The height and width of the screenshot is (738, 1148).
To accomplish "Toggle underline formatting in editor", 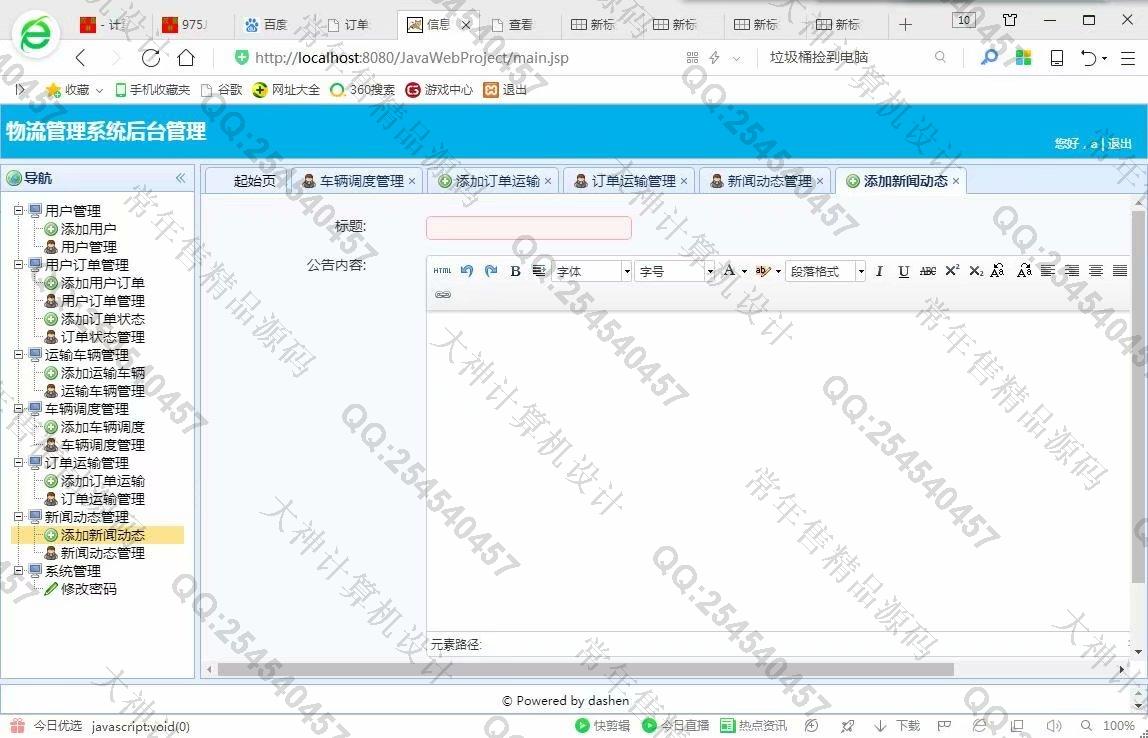I will [903, 271].
